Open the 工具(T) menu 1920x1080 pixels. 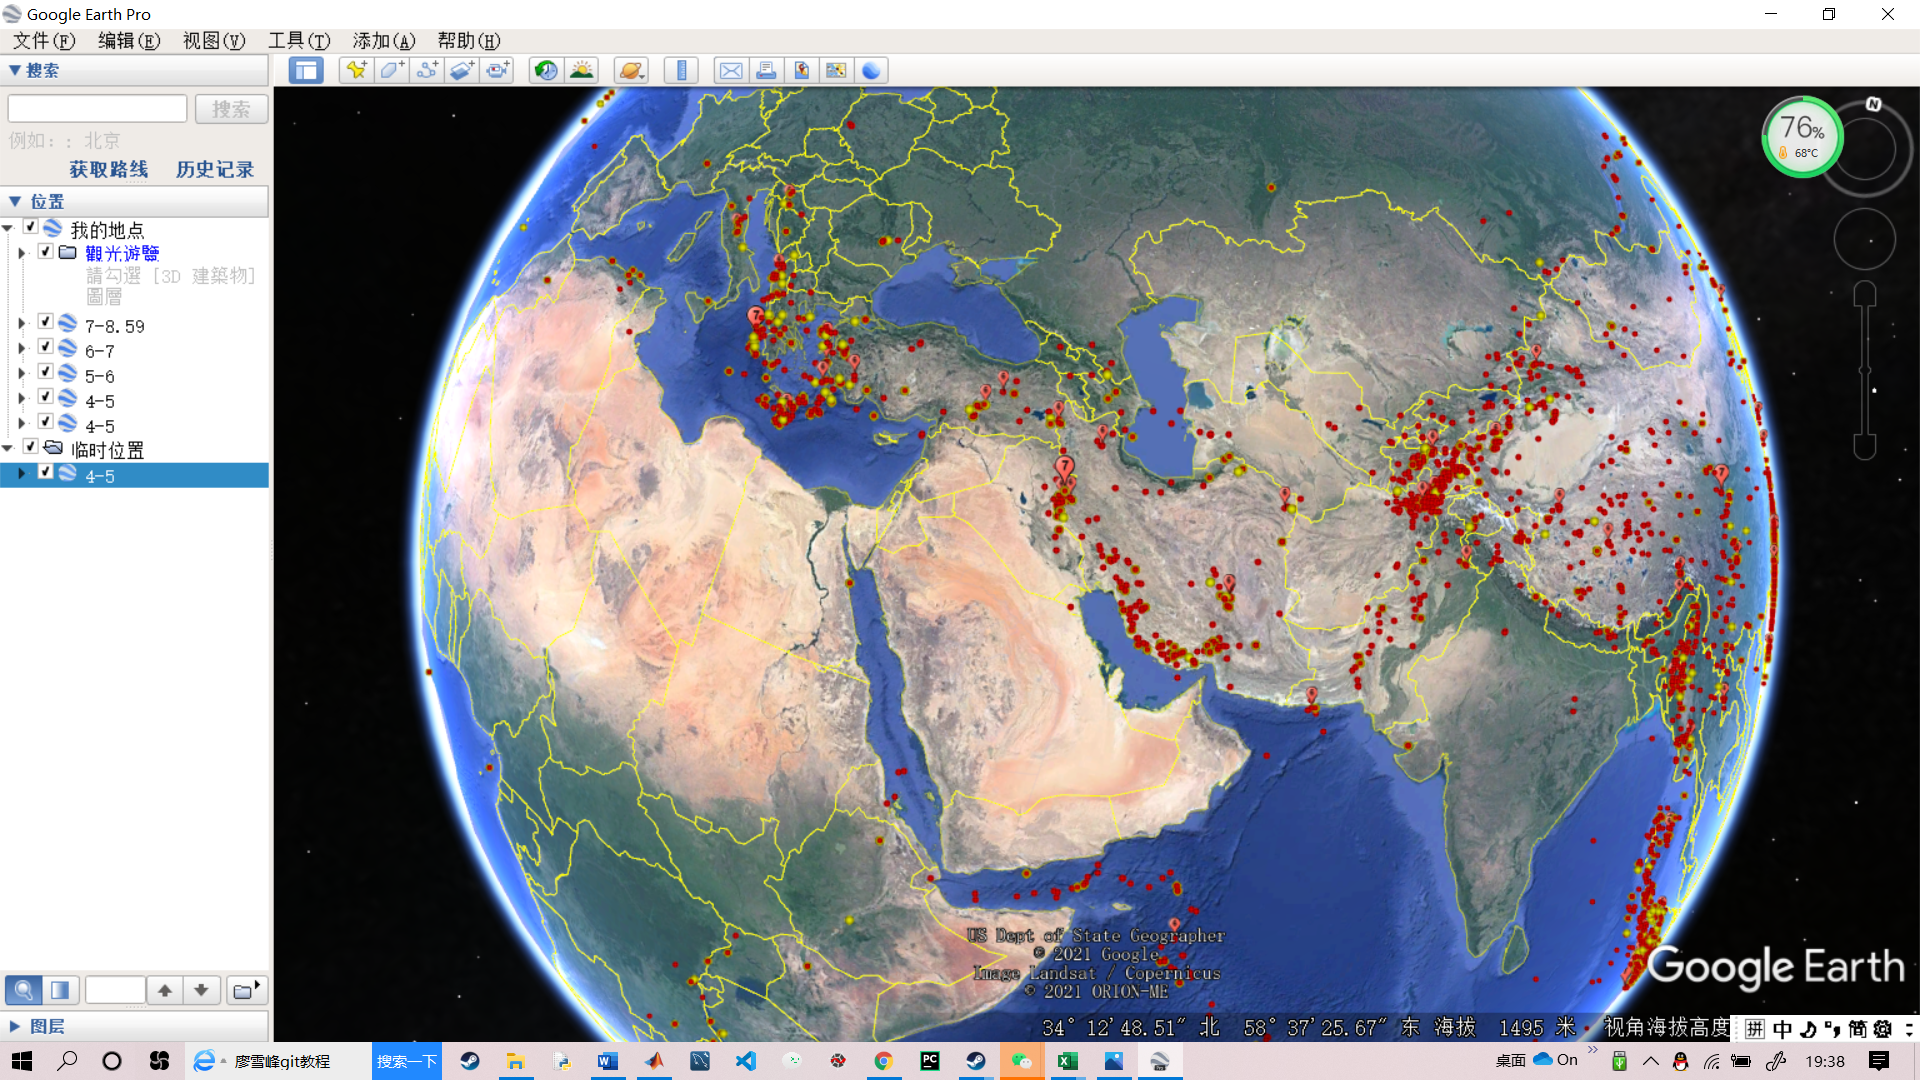(299, 40)
